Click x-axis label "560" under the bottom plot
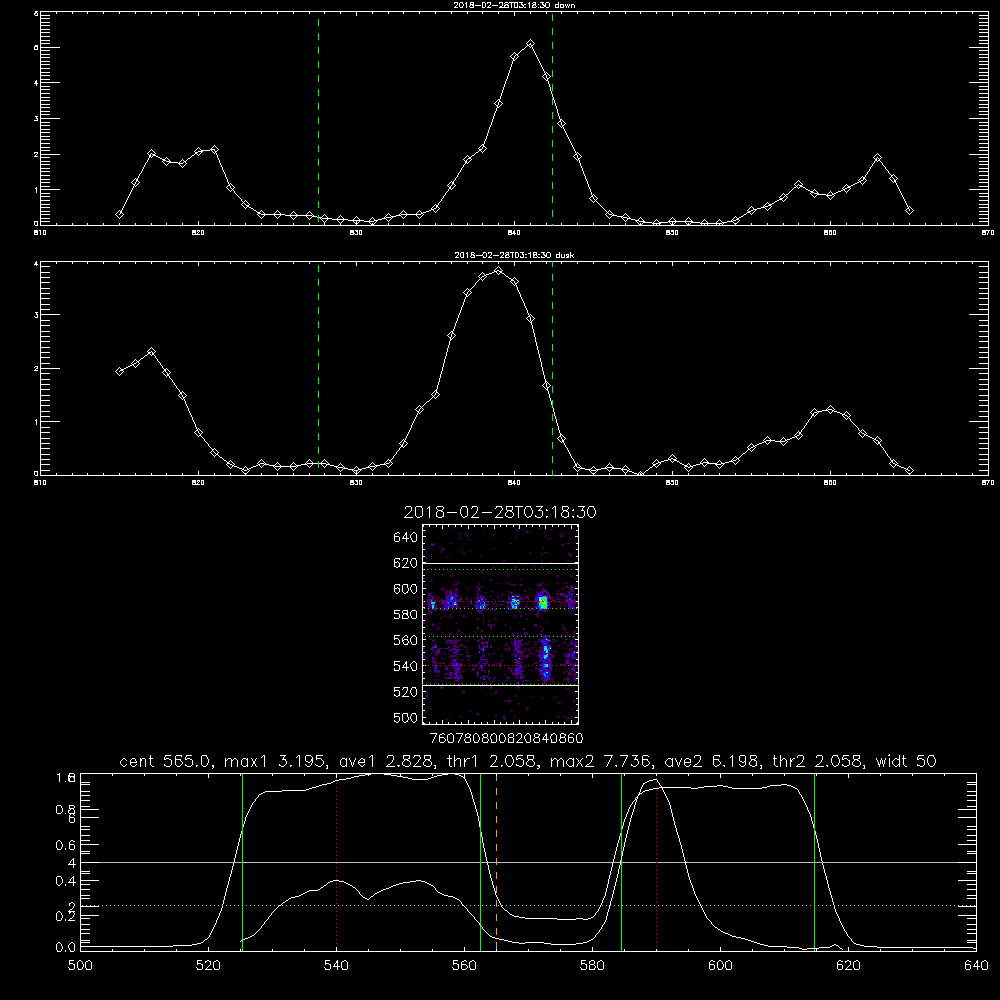 click(464, 966)
